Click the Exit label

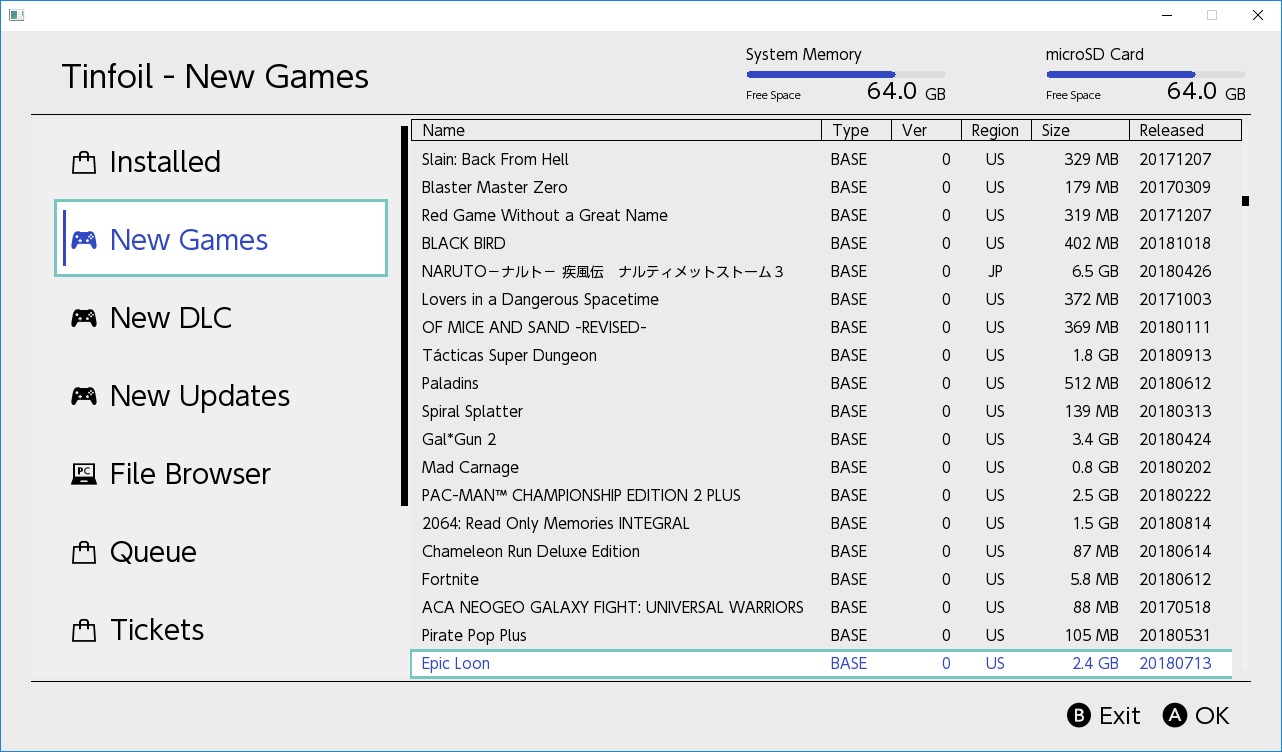coord(1120,716)
